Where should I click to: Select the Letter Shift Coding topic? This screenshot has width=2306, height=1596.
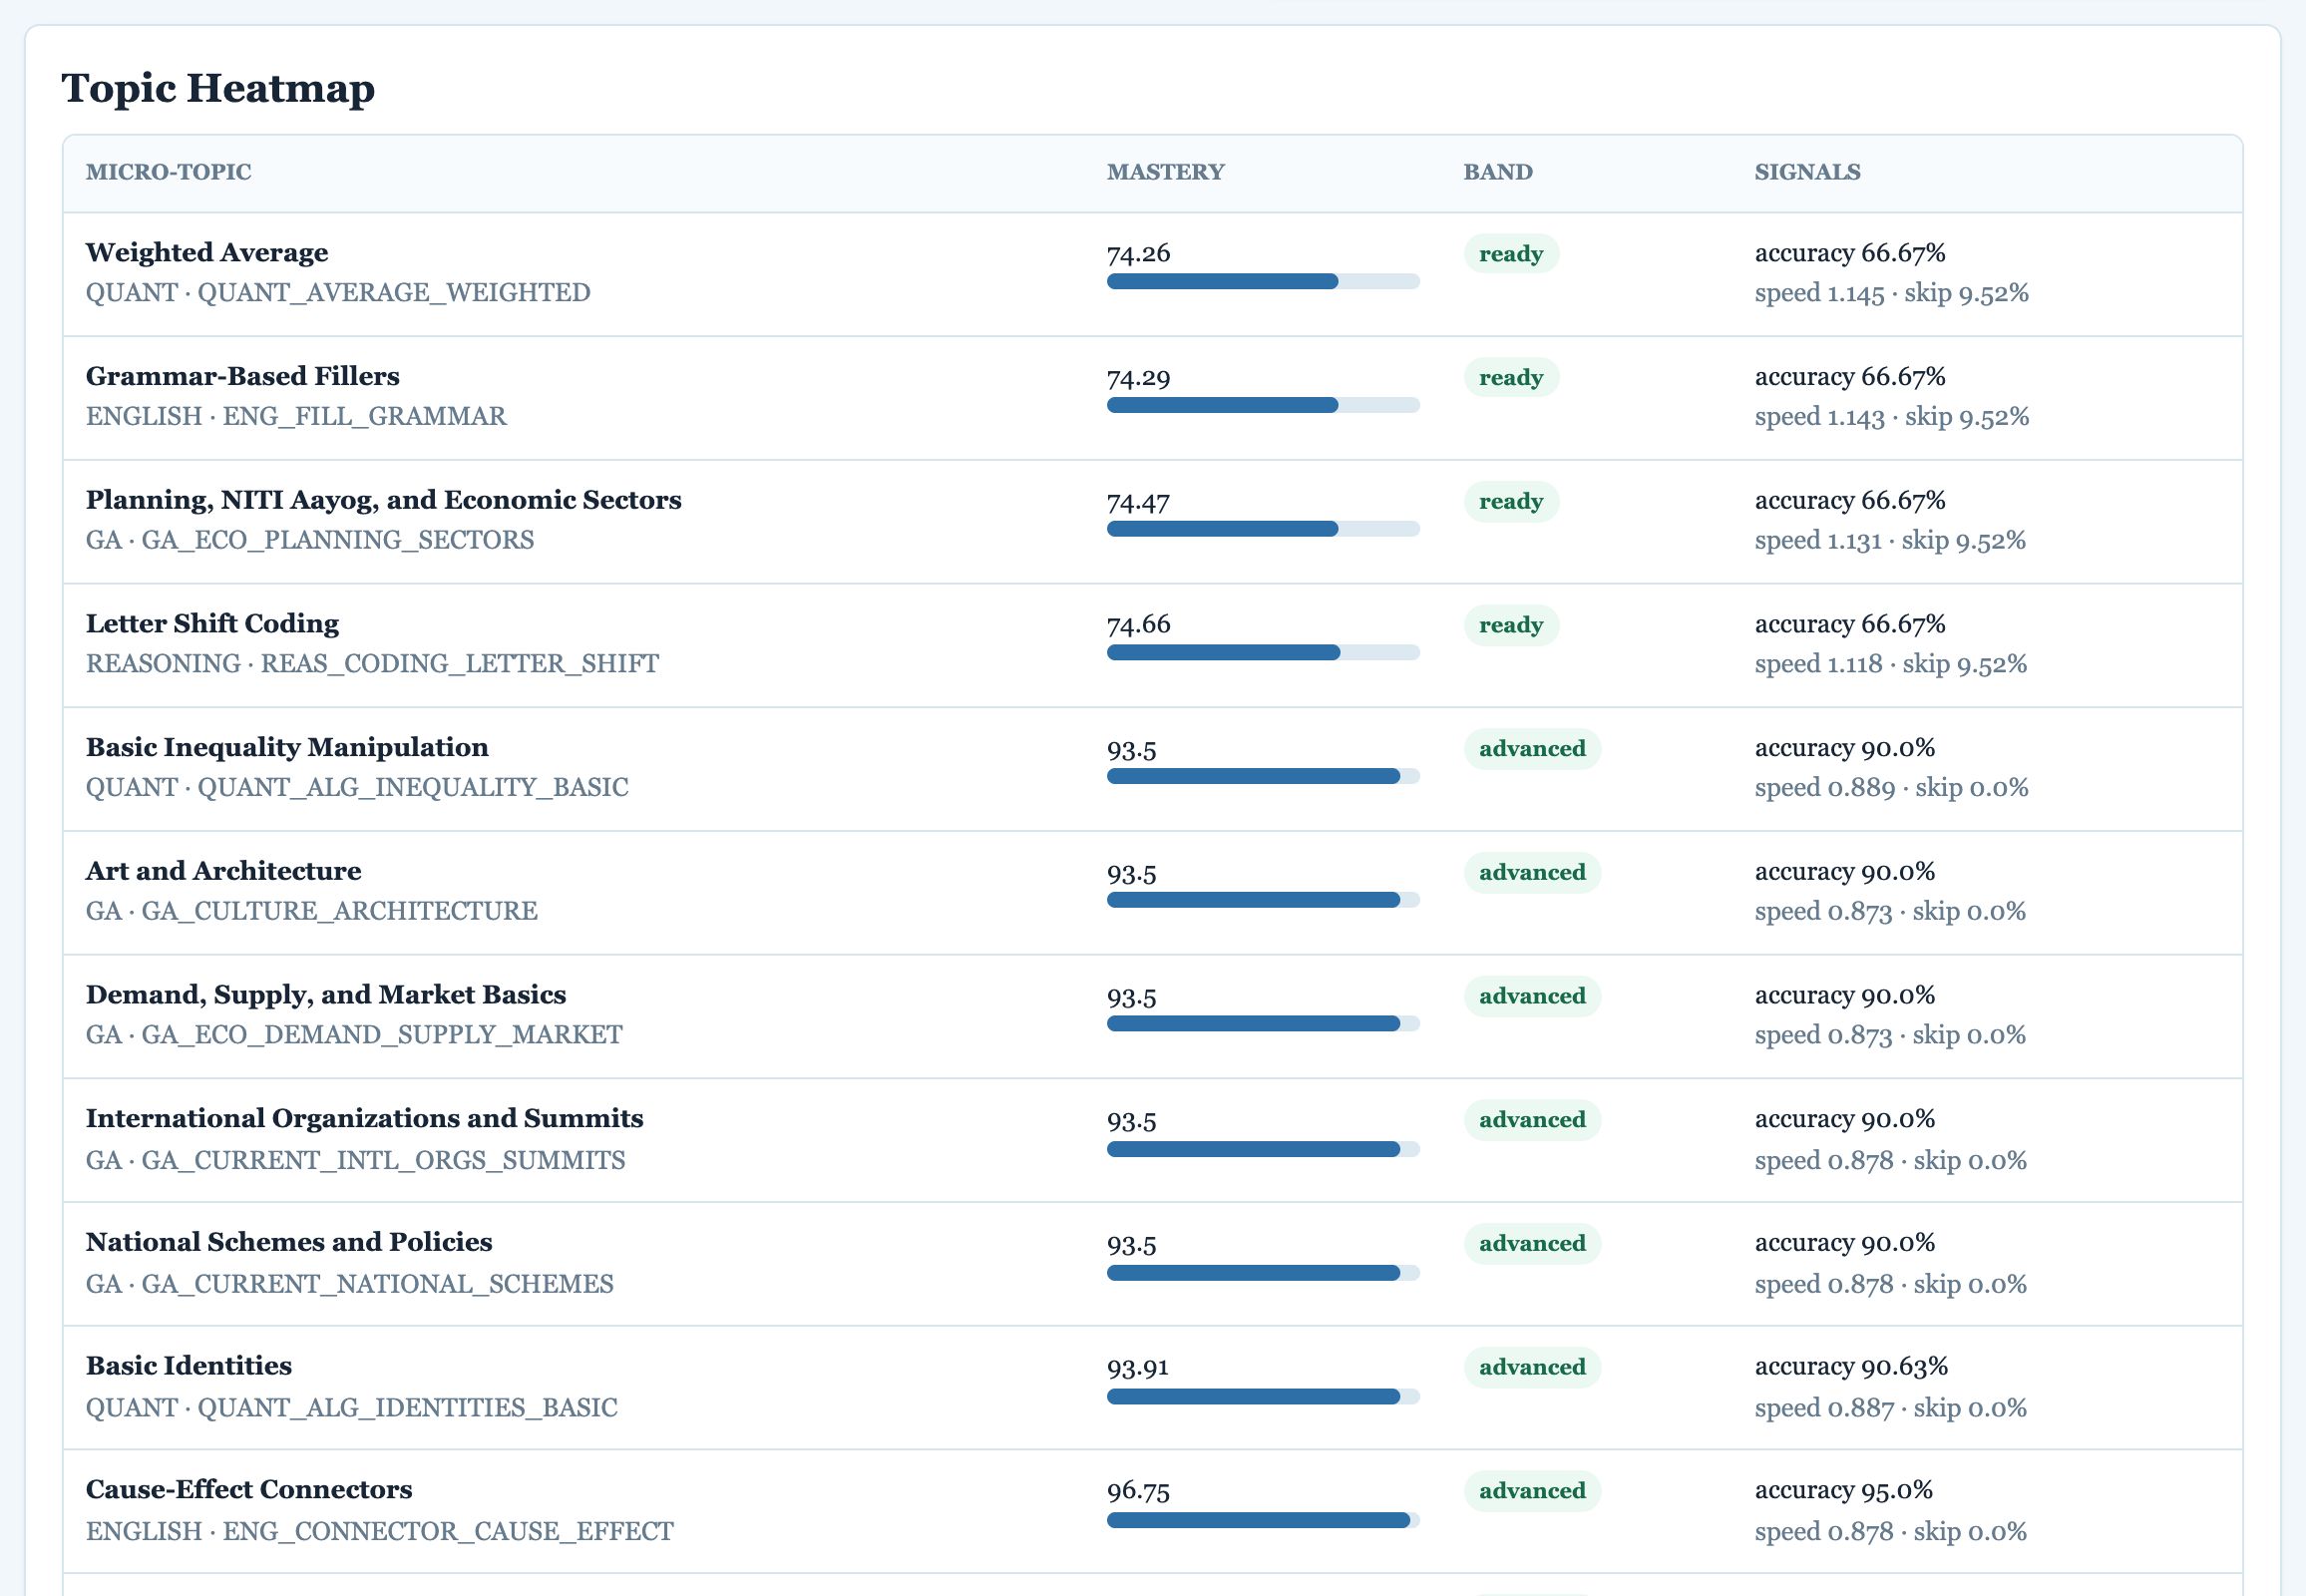pos(212,623)
